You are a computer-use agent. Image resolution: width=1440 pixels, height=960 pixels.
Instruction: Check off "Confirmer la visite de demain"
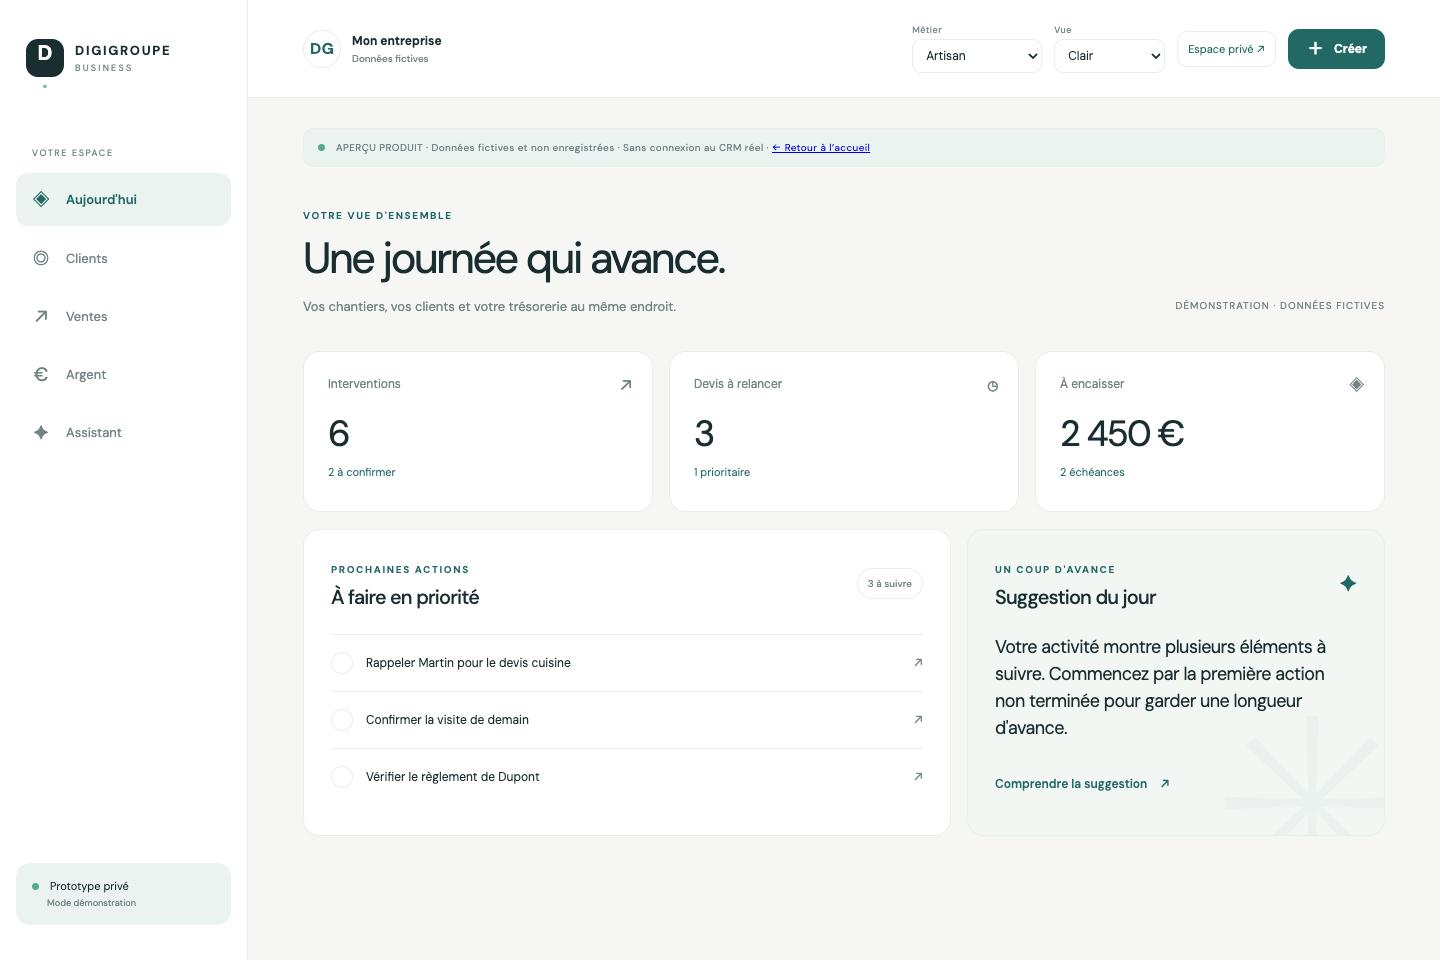[x=342, y=720]
